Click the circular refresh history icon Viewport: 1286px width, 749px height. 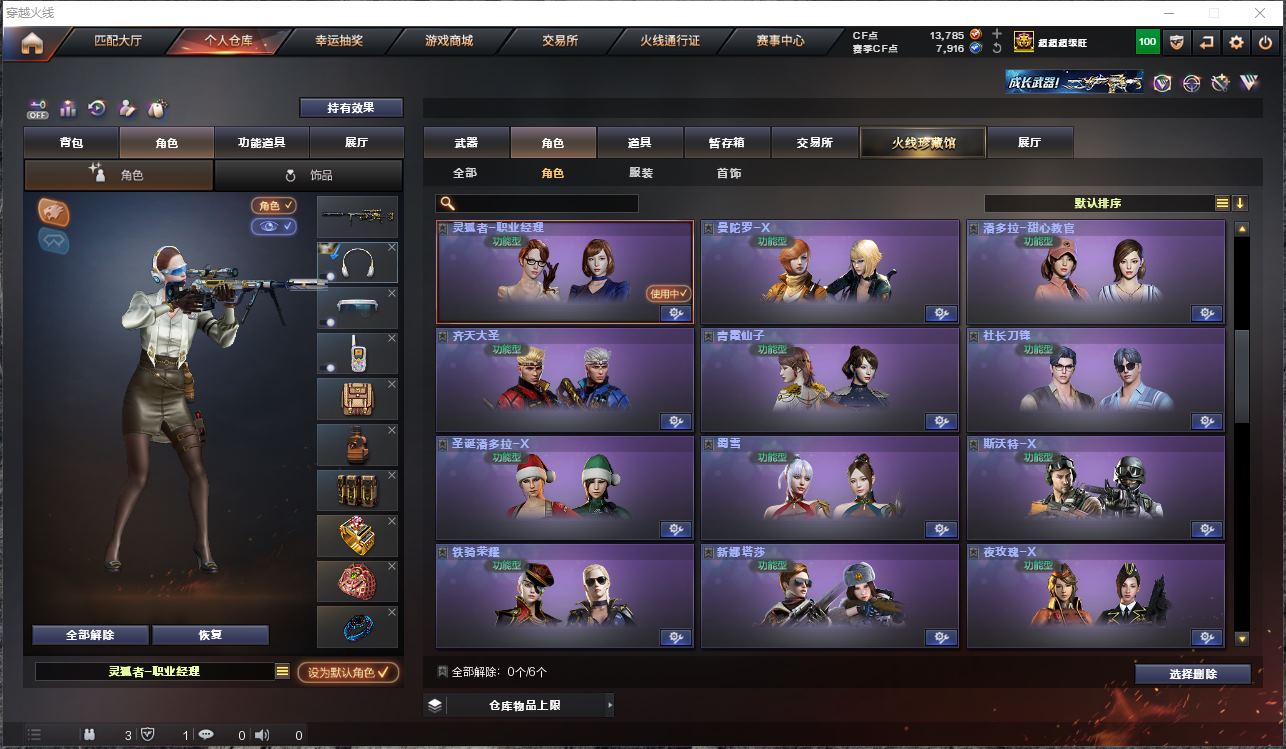click(x=97, y=108)
